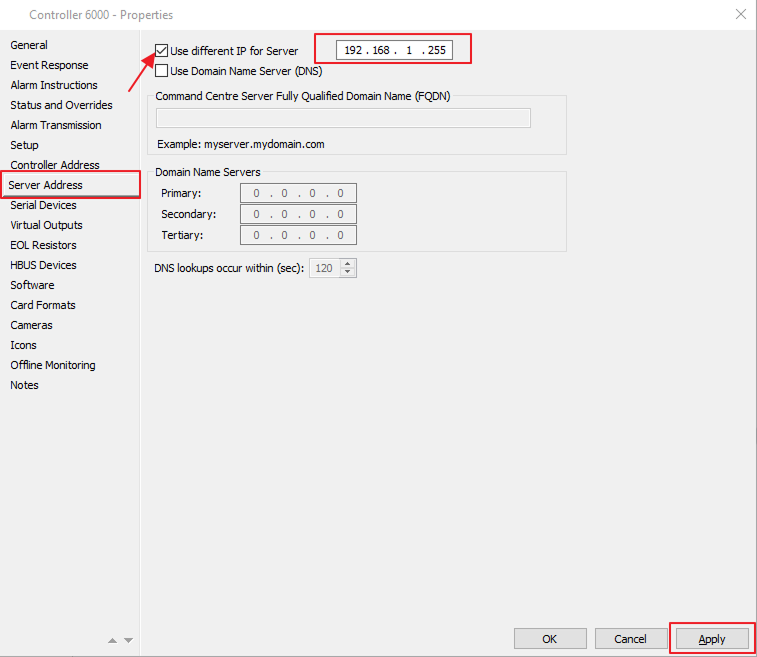757x657 pixels.
Task: Select Event Response in sidebar
Action: pos(49,65)
